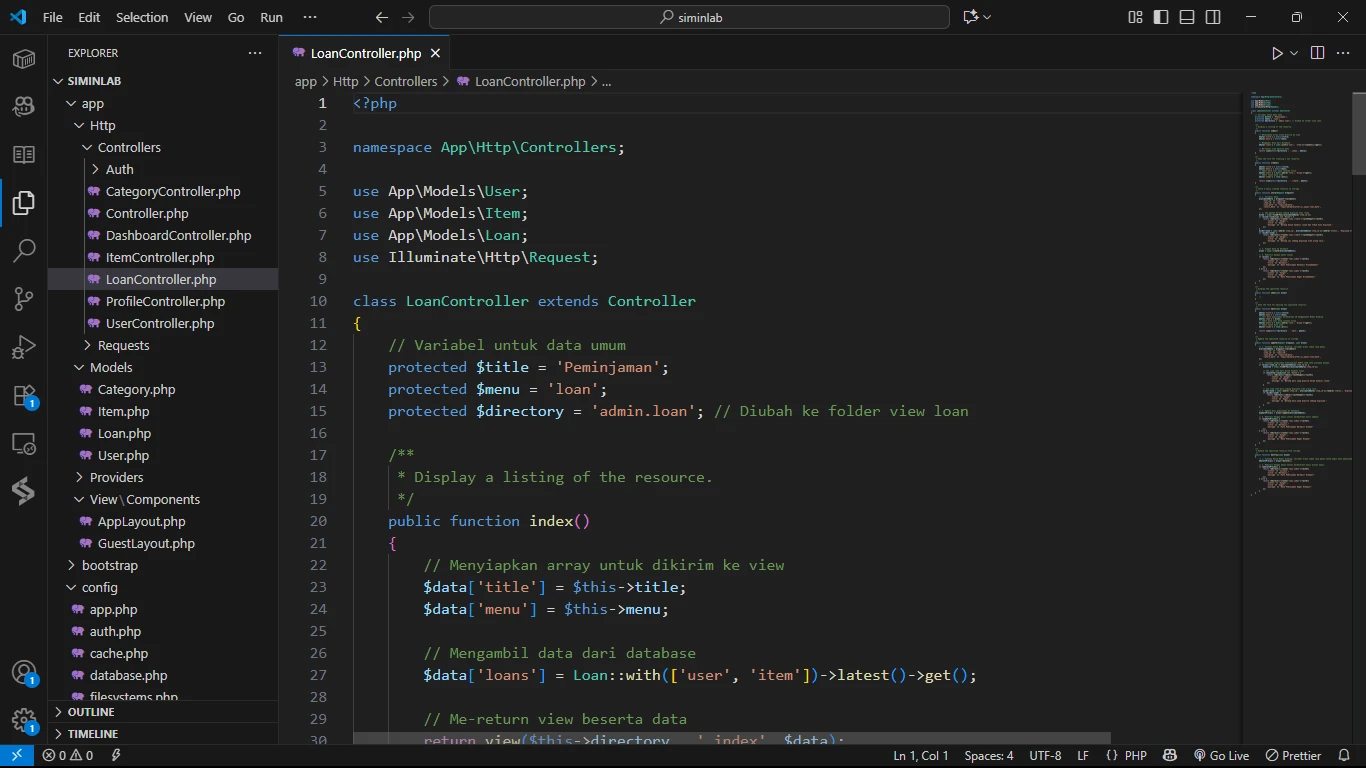Open the Run and Debug view
This screenshot has width=1366, height=768.
point(24,347)
